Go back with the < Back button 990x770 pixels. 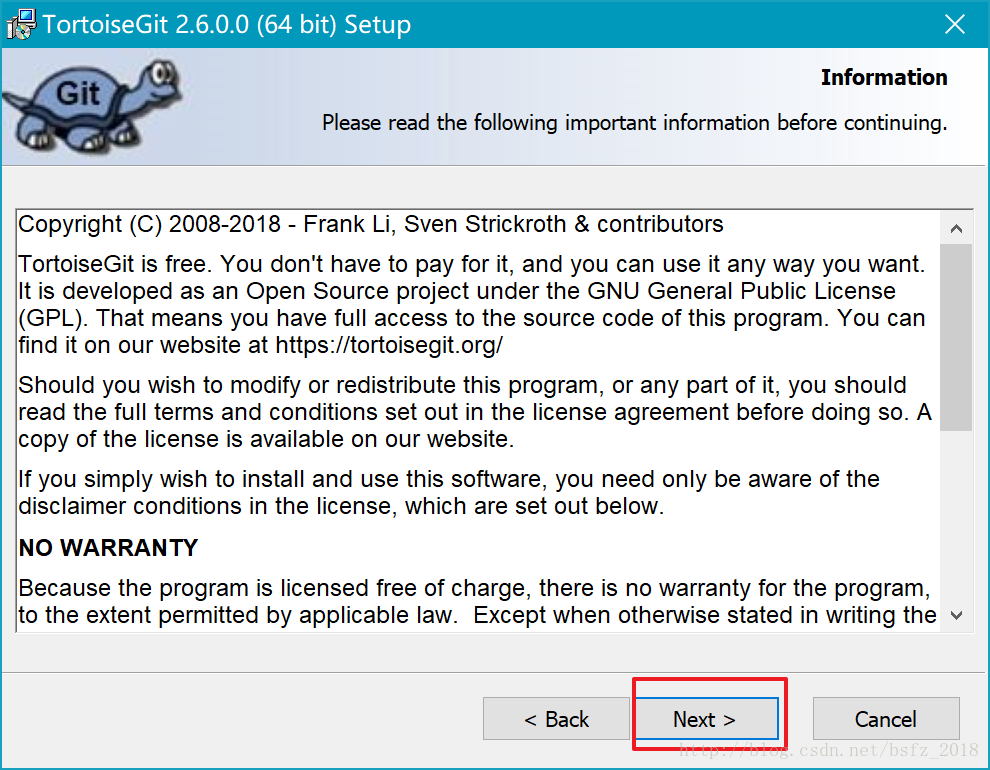pyautogui.click(x=556, y=718)
